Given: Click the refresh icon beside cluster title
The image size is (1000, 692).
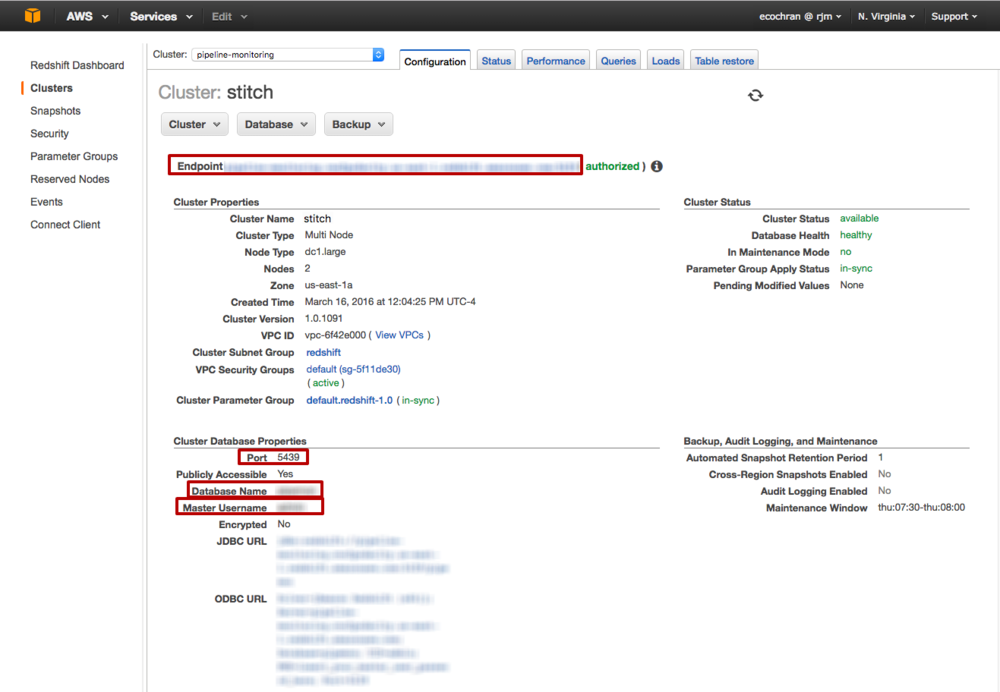Looking at the screenshot, I should (x=755, y=95).
